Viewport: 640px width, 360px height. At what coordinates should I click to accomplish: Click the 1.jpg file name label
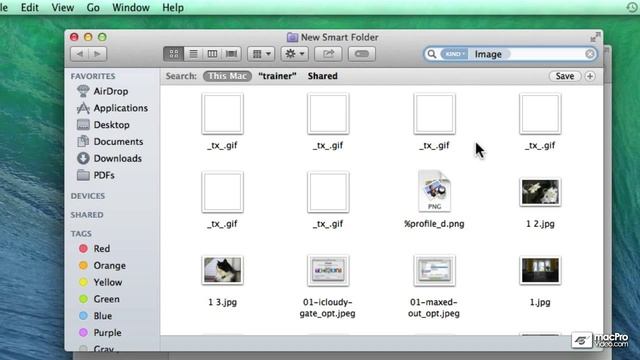click(540, 302)
